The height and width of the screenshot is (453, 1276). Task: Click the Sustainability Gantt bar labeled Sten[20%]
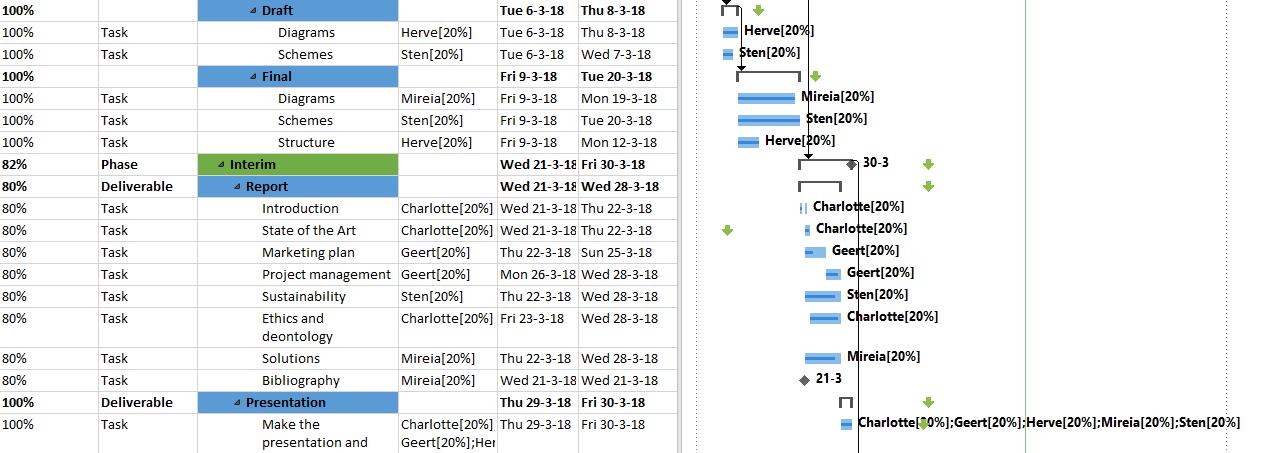[x=822, y=296]
